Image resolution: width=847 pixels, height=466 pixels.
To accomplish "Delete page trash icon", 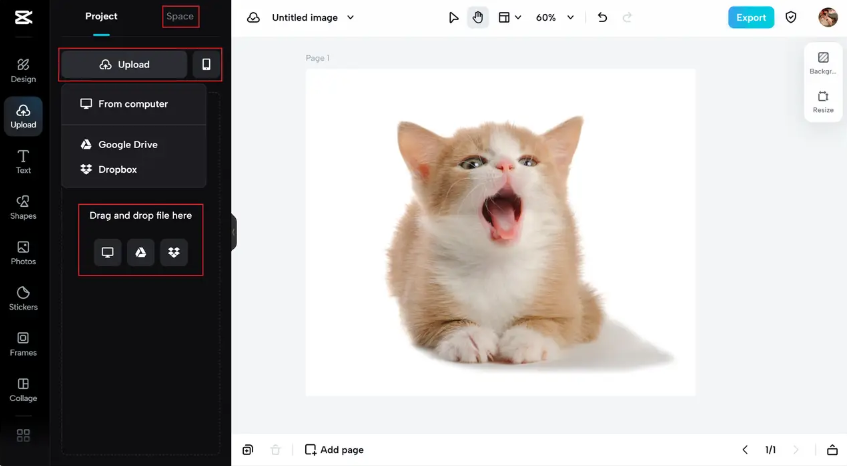I will [275, 449].
